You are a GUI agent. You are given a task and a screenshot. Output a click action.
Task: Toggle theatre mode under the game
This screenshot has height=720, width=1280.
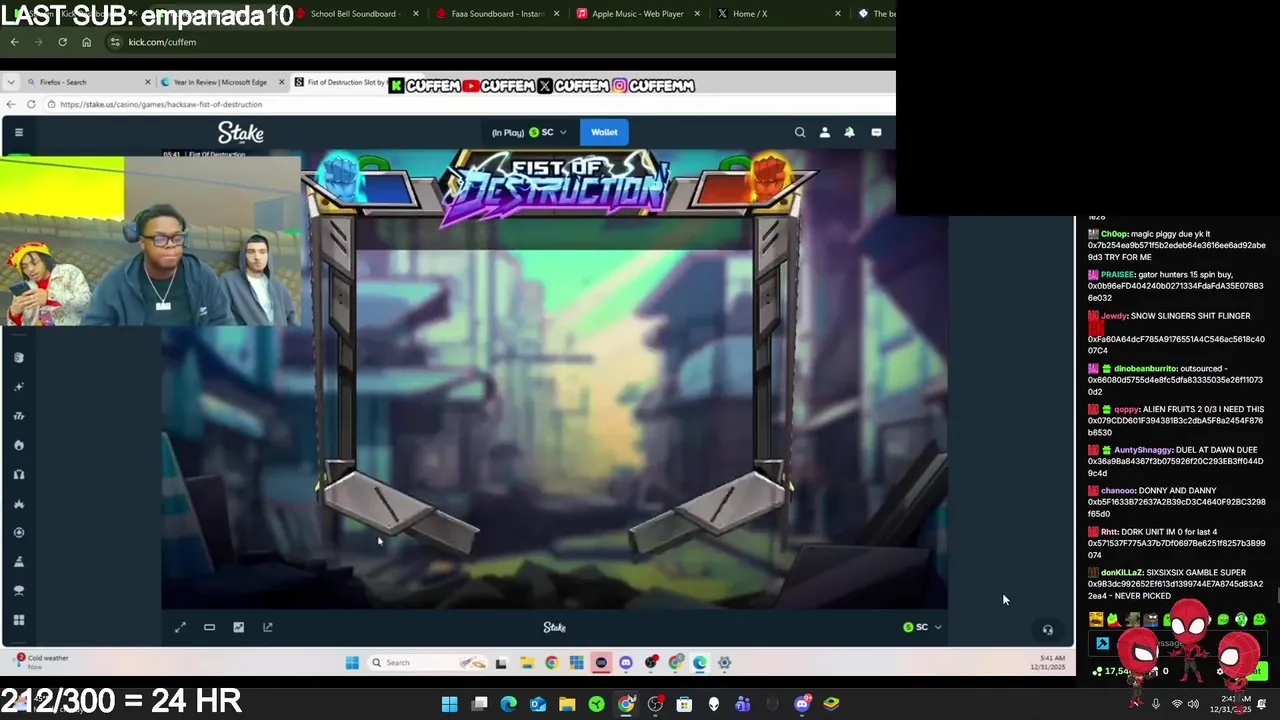coord(209,627)
